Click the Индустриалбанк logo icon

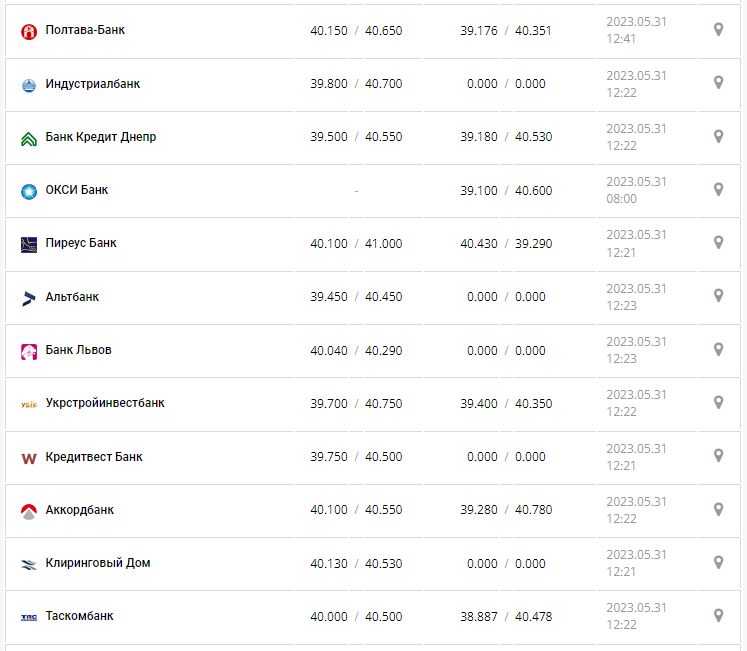coord(28,85)
